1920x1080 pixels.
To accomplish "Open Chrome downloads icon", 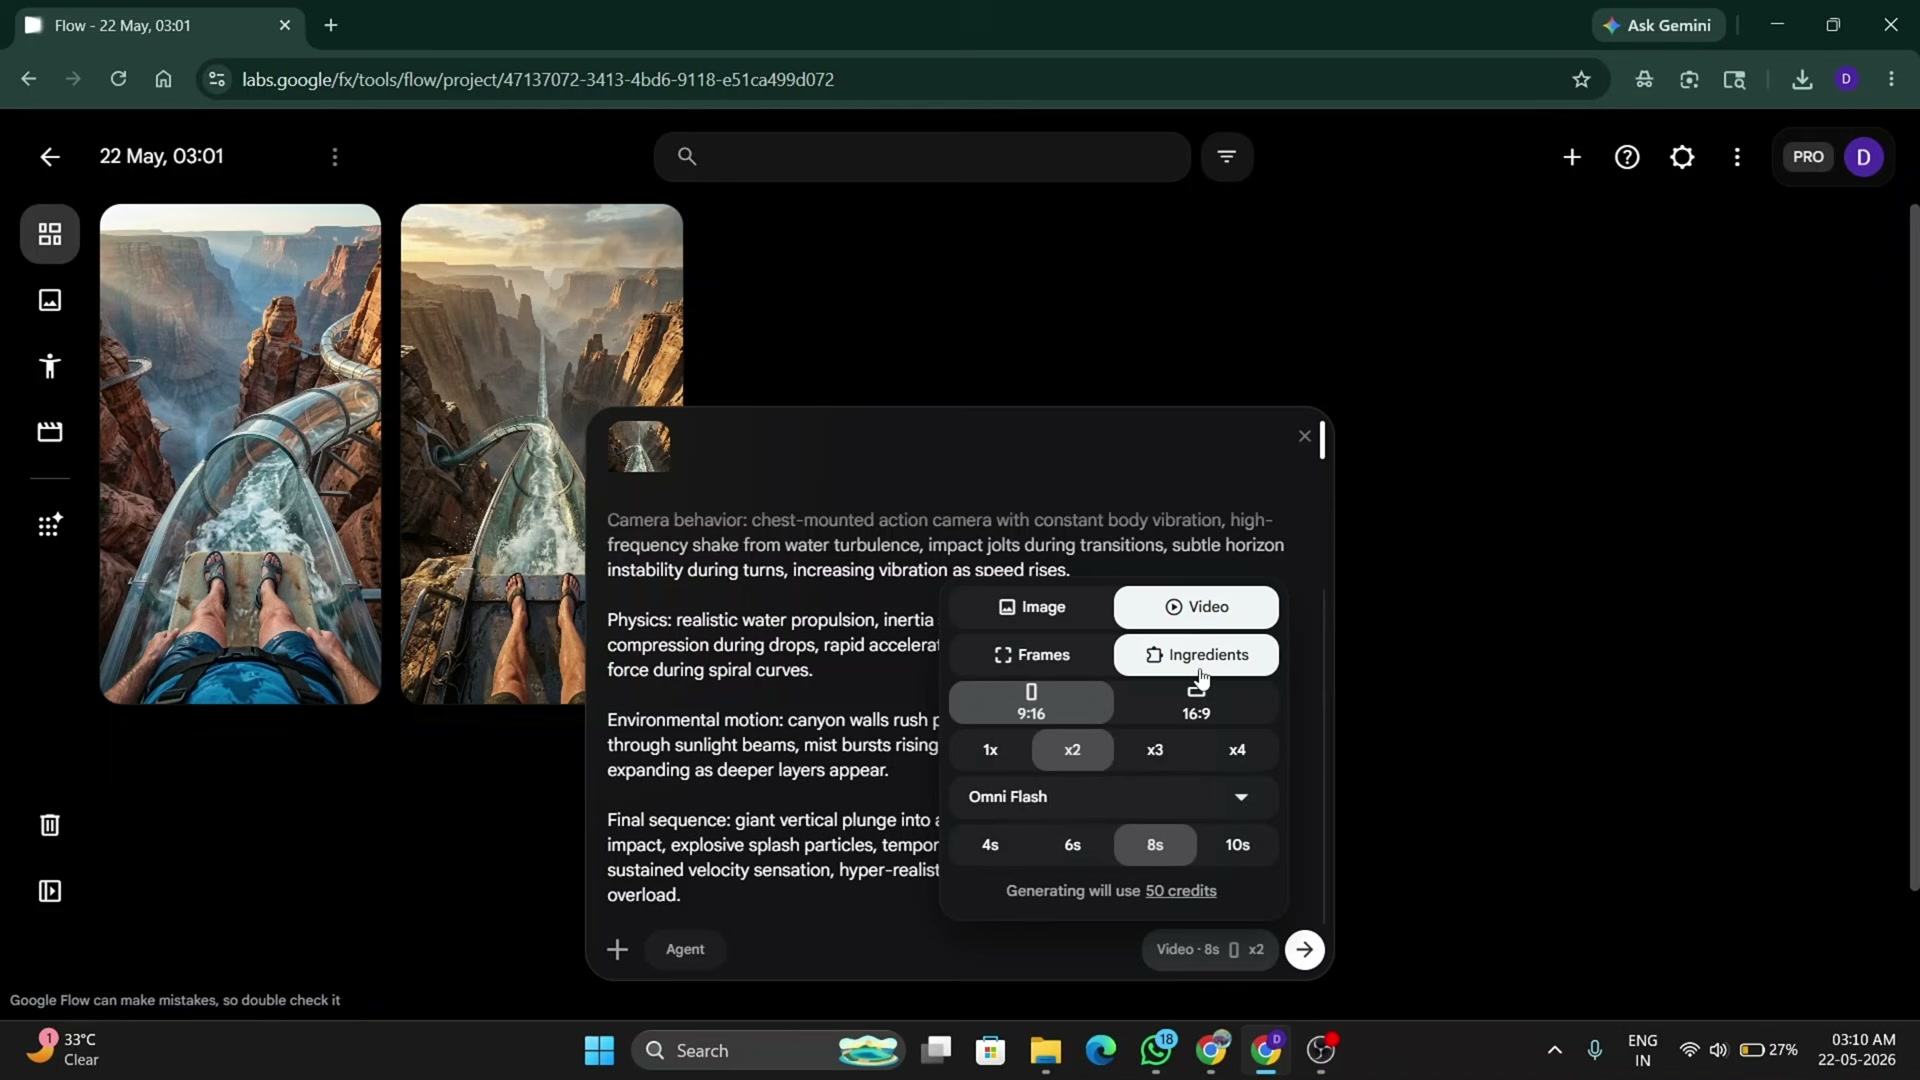I will pos(1802,80).
